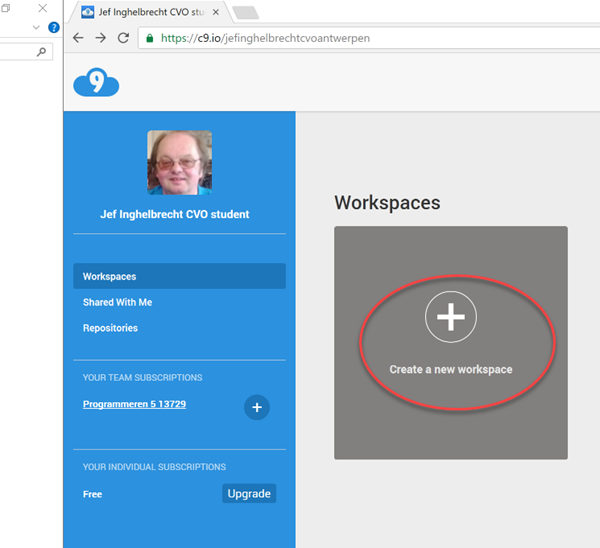Close the Jef Inghelbrecht browser tab
The width and height of the screenshot is (600, 548).
(x=215, y=12)
